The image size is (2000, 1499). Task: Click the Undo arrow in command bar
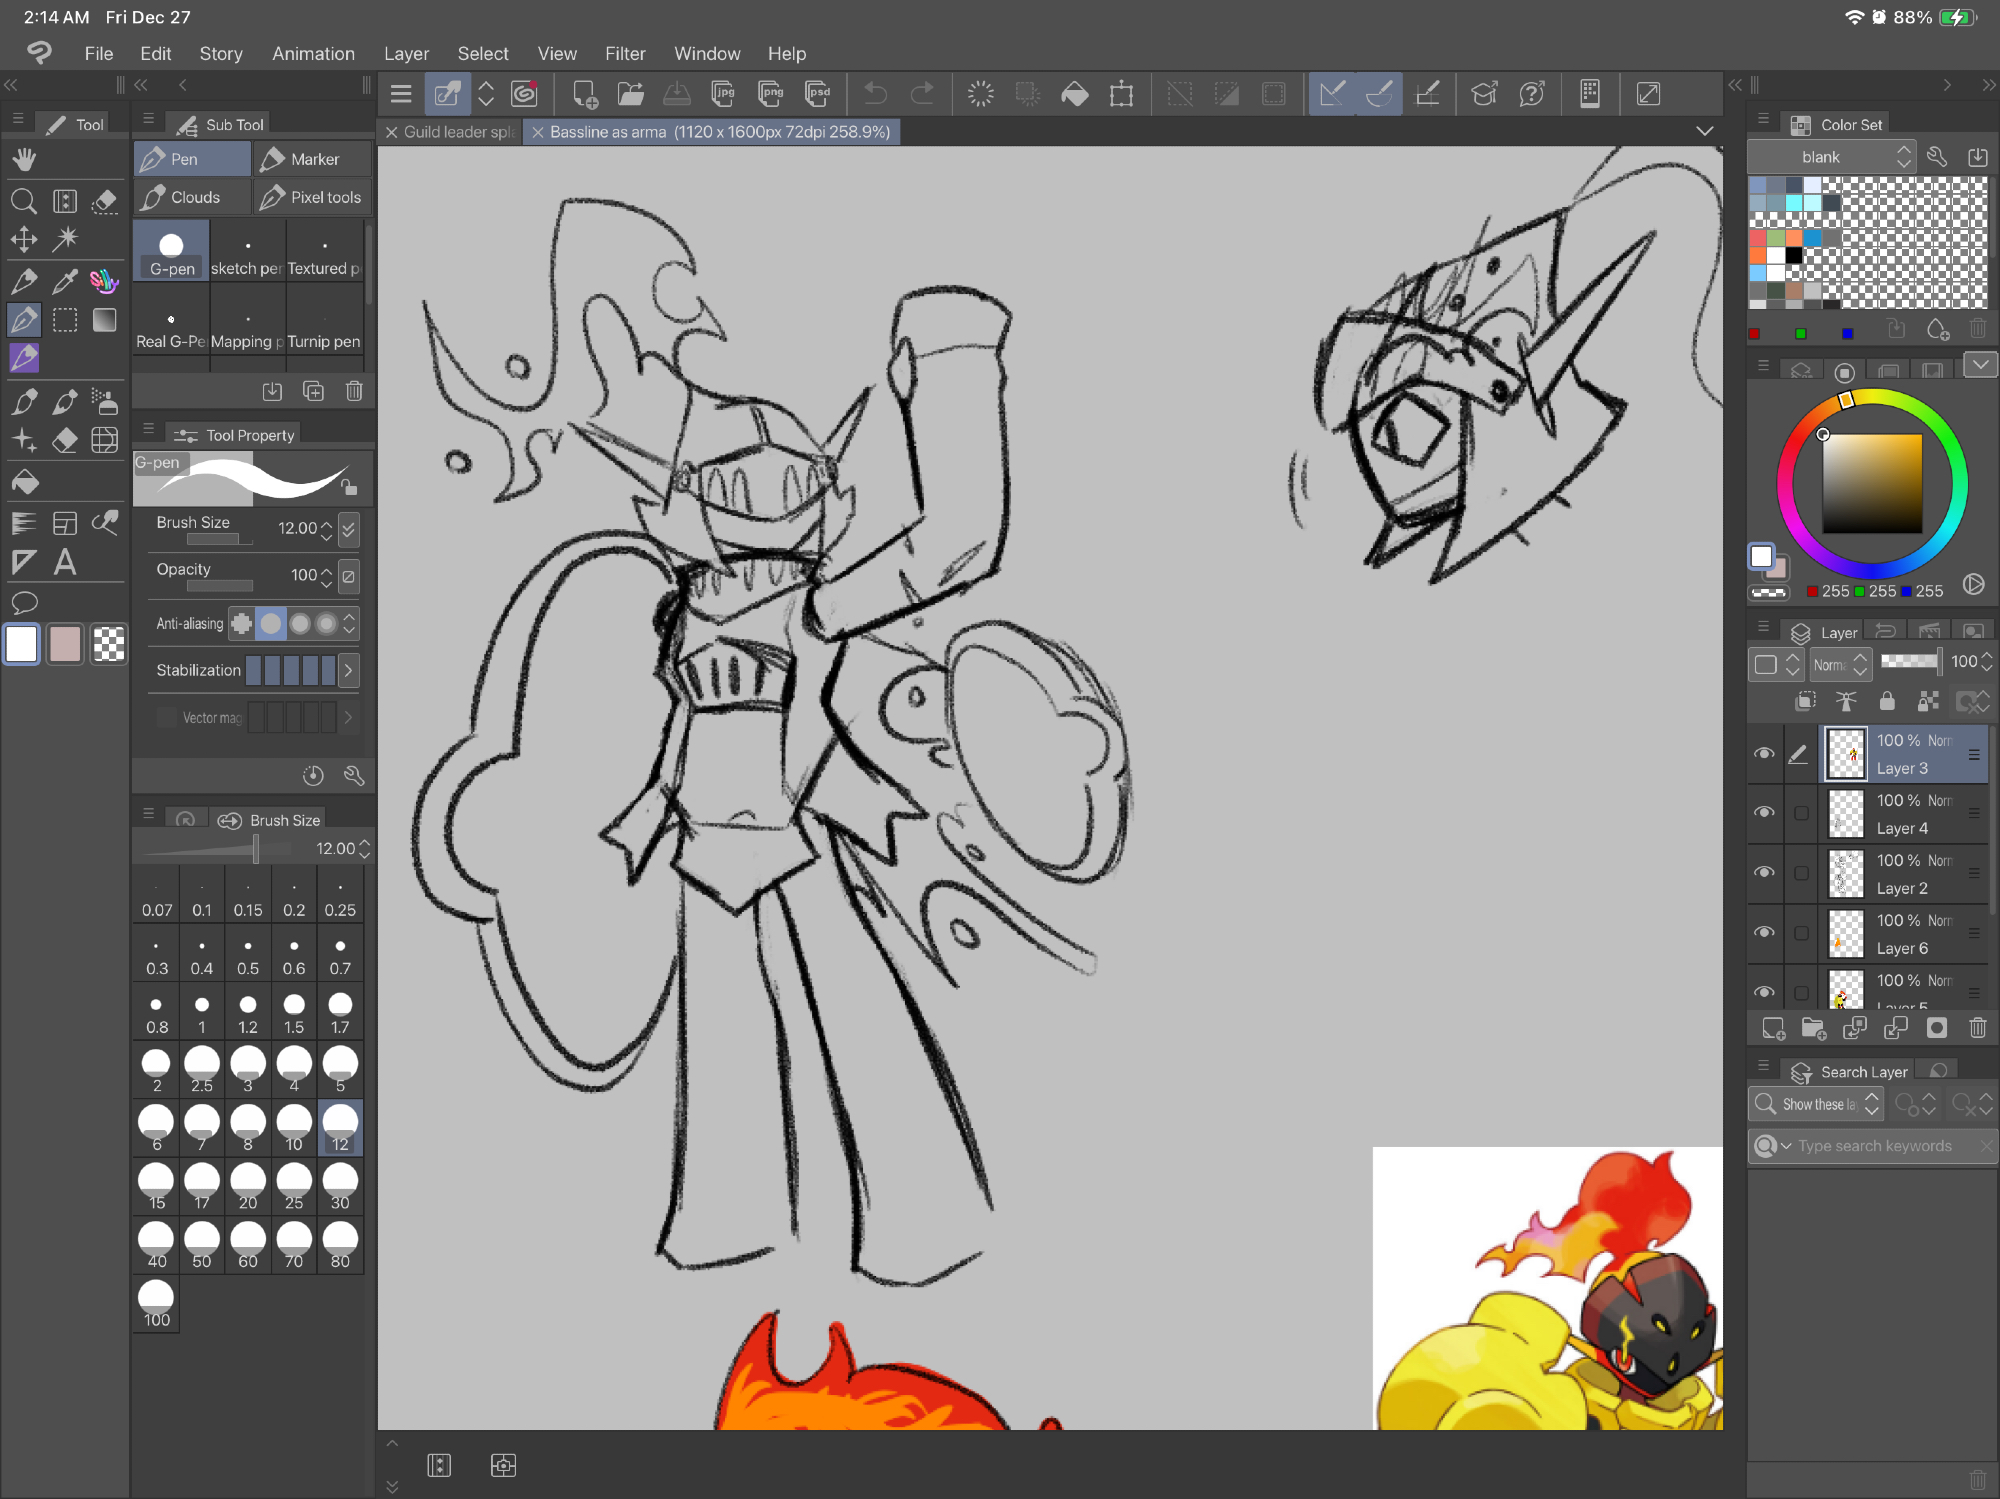pyautogui.click(x=875, y=94)
